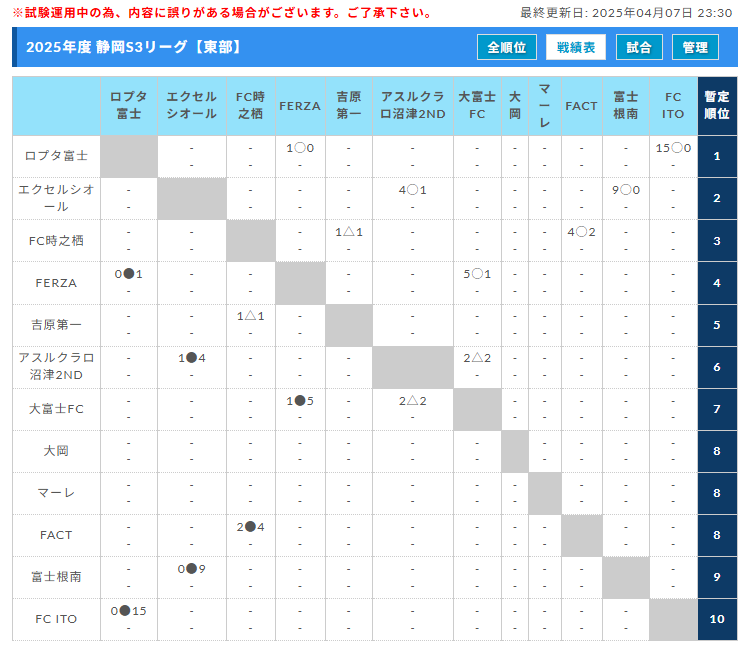Screen dimensions: 746x646
Task: Open the 0●9 result in 富士根南 row
Action: pos(192,569)
